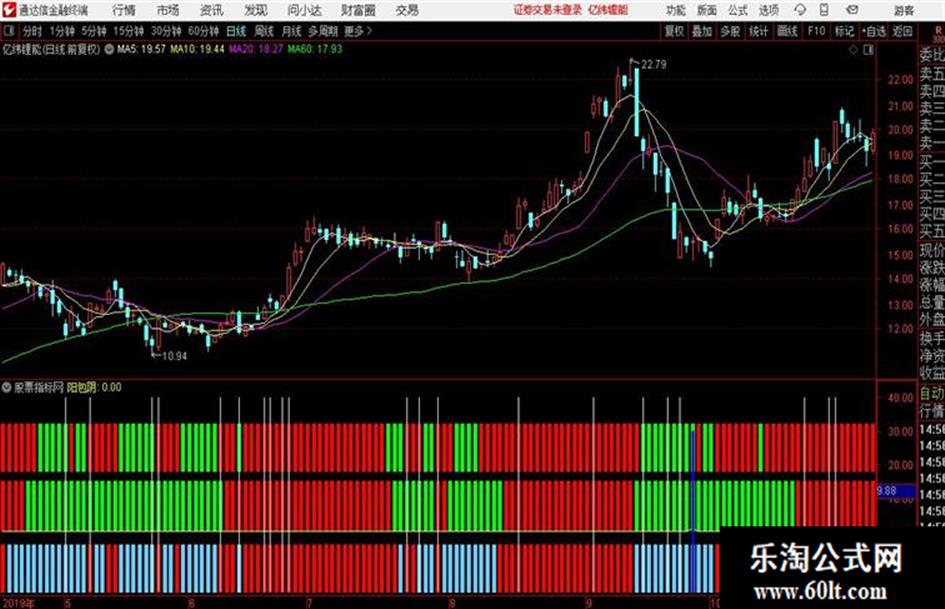
Task: Toggle the right info panel icon
Action: (x=868, y=50)
